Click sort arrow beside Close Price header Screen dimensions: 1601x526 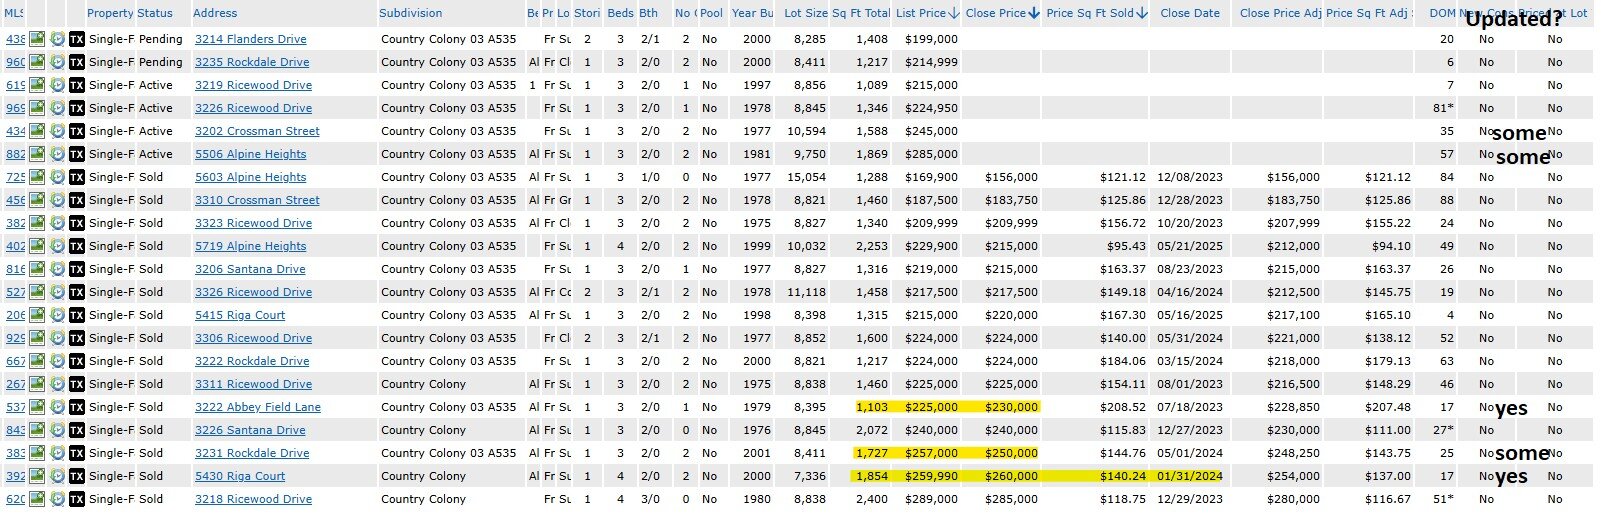(1034, 14)
